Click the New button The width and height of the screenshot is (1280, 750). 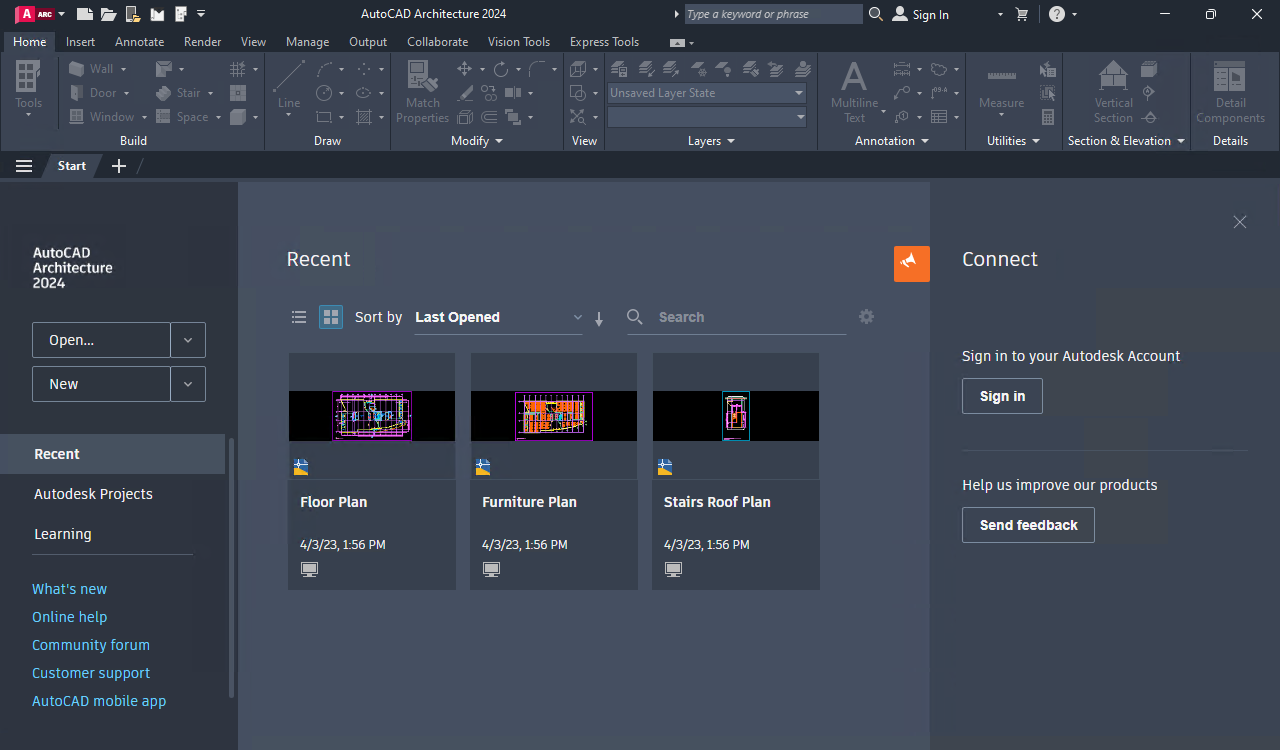[101, 384]
